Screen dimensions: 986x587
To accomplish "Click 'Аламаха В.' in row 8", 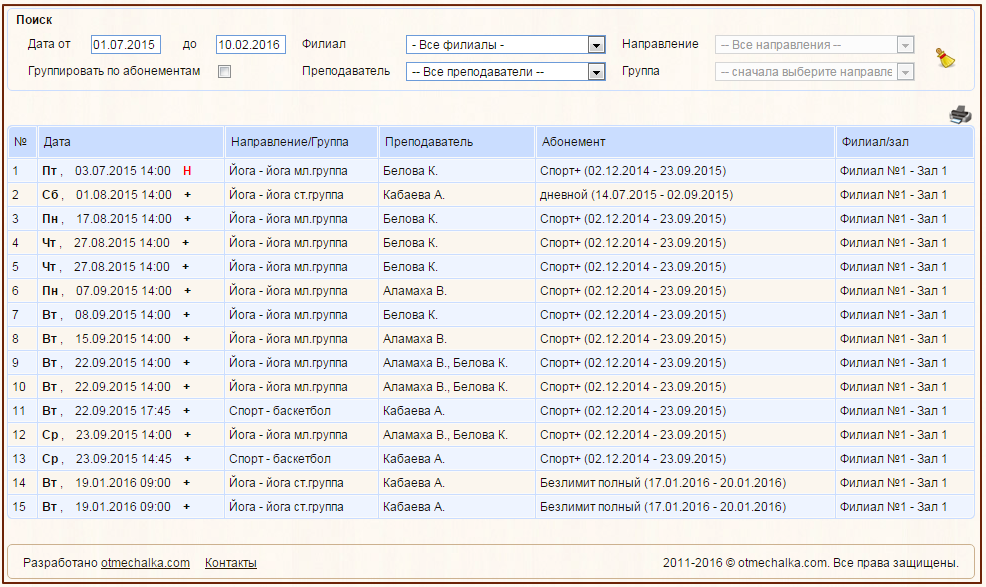I will coord(415,338).
